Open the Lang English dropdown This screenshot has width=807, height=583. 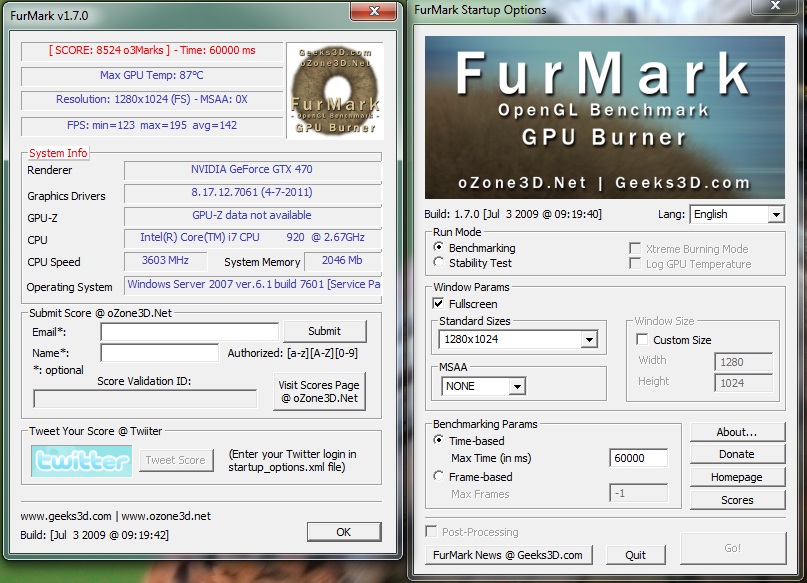point(737,214)
